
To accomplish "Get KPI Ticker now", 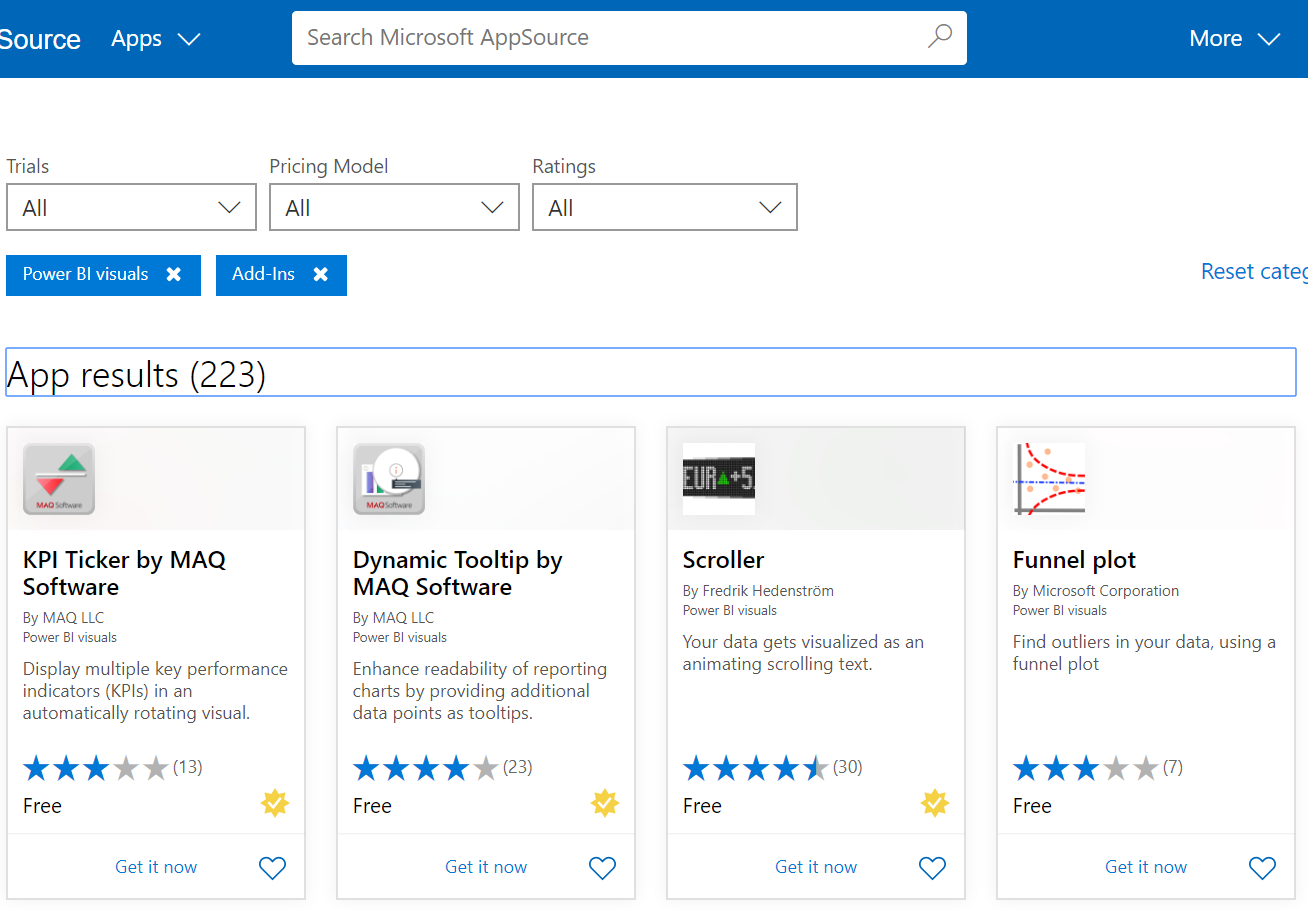I will point(156,867).
